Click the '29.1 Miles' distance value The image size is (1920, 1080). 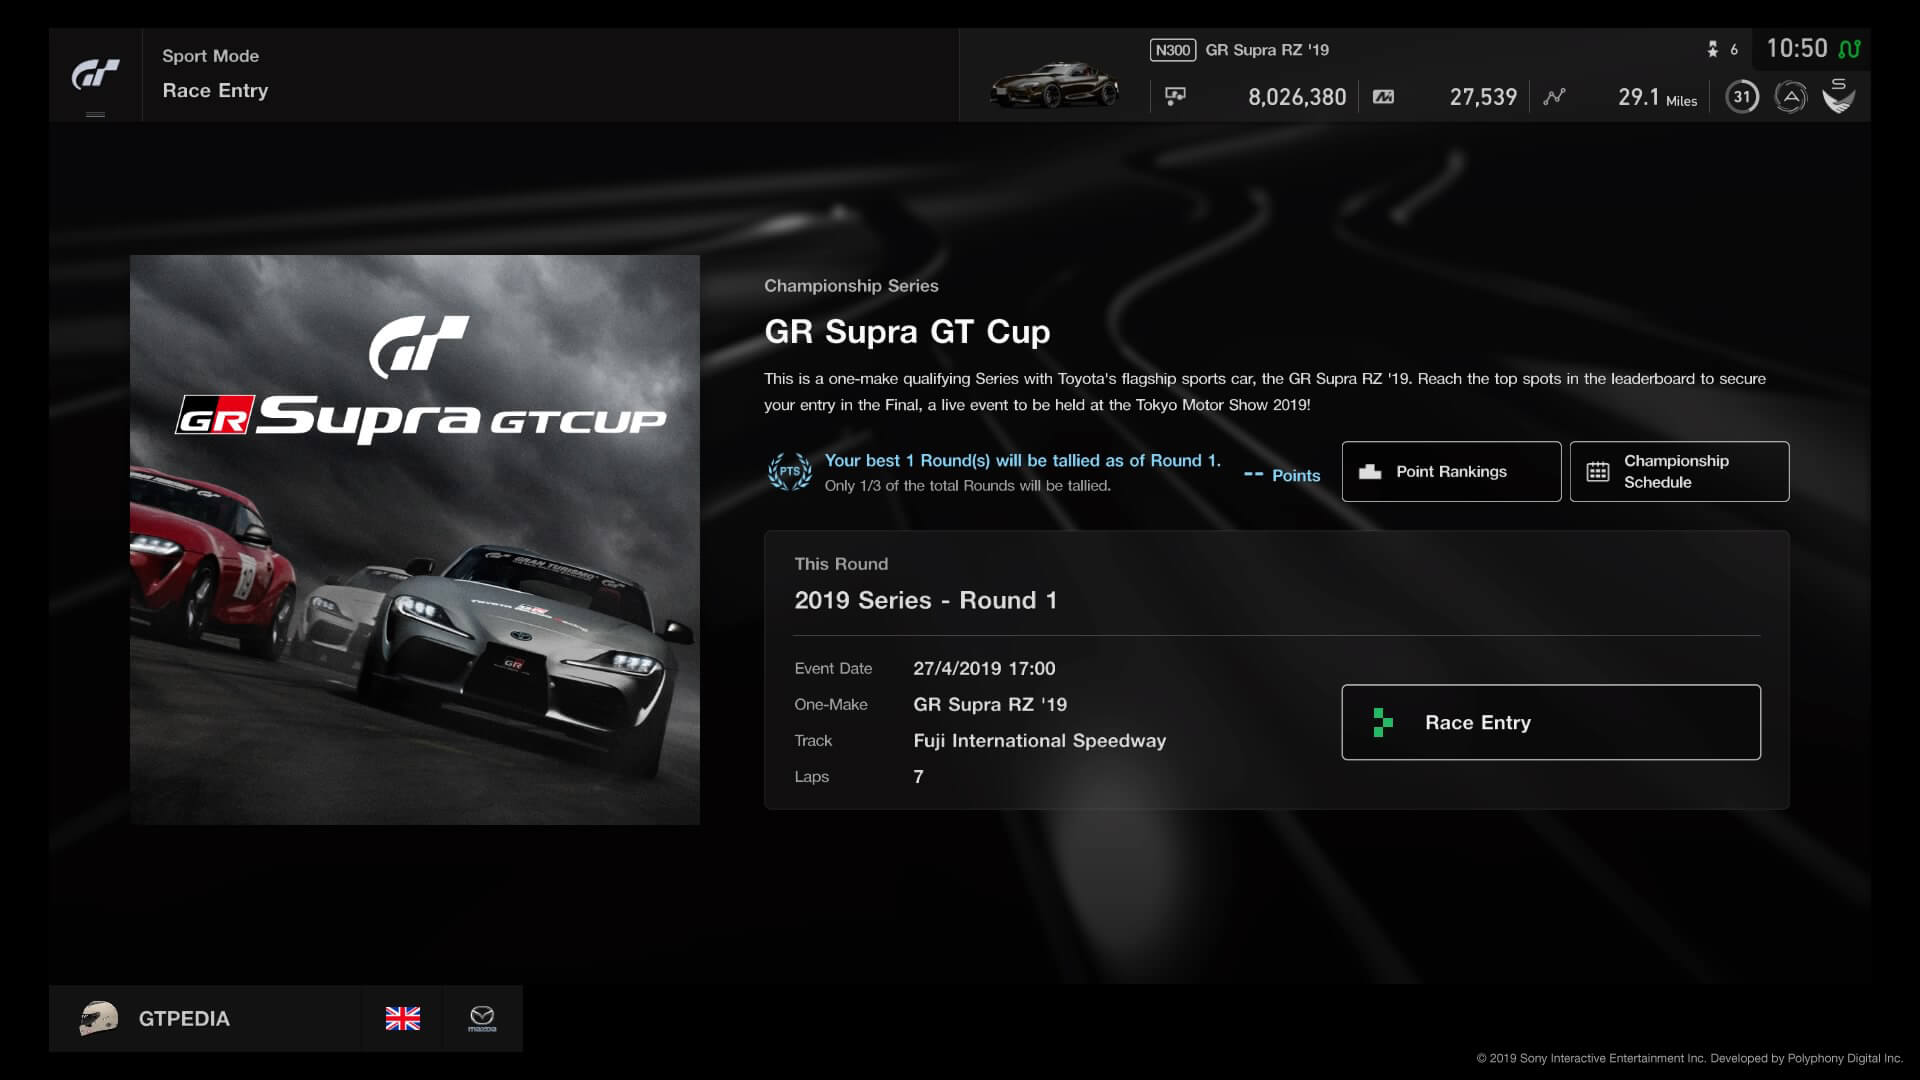click(x=1657, y=97)
